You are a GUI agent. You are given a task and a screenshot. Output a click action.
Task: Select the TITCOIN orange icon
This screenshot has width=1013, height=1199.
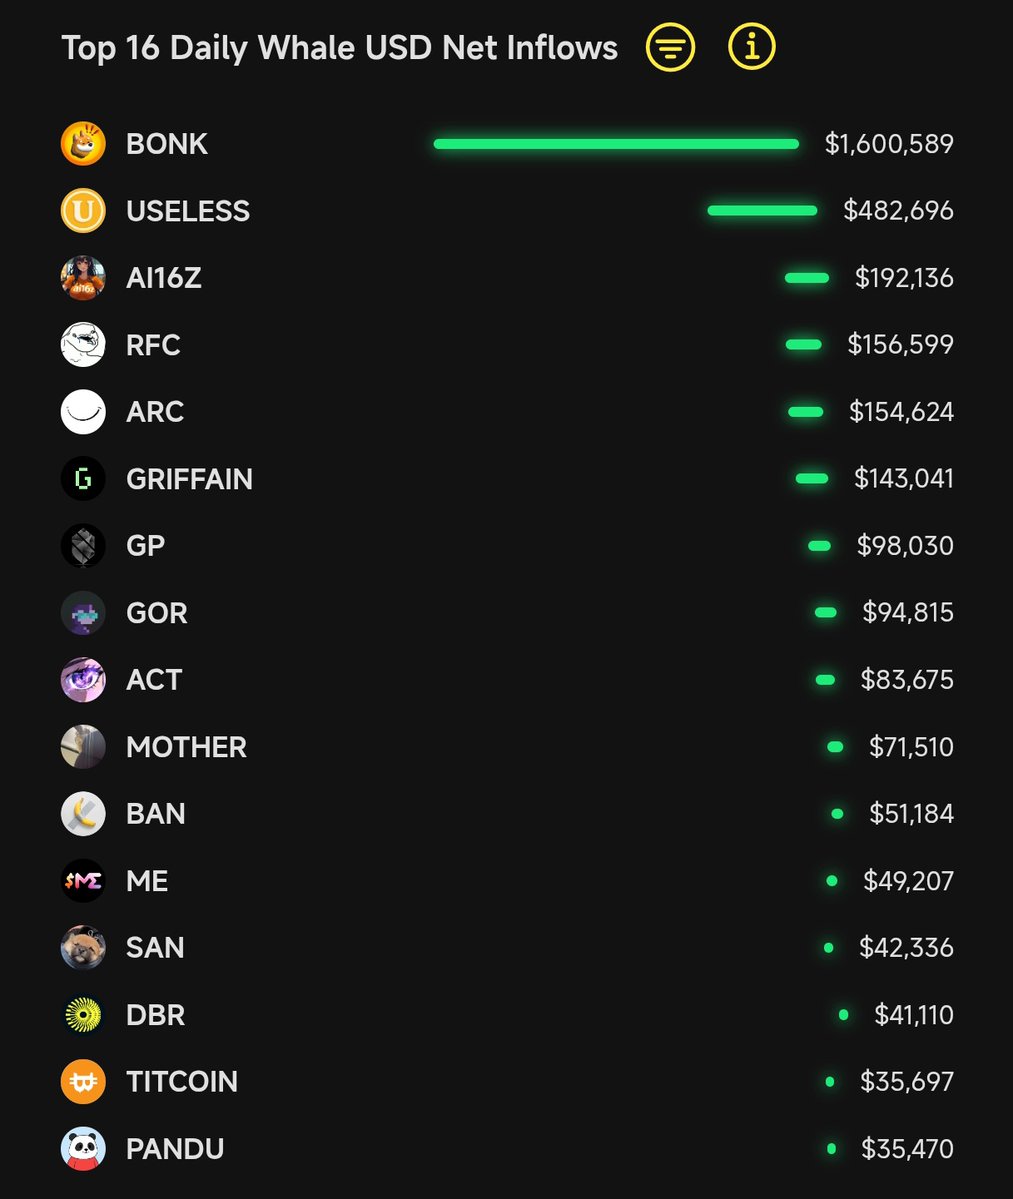(83, 1082)
